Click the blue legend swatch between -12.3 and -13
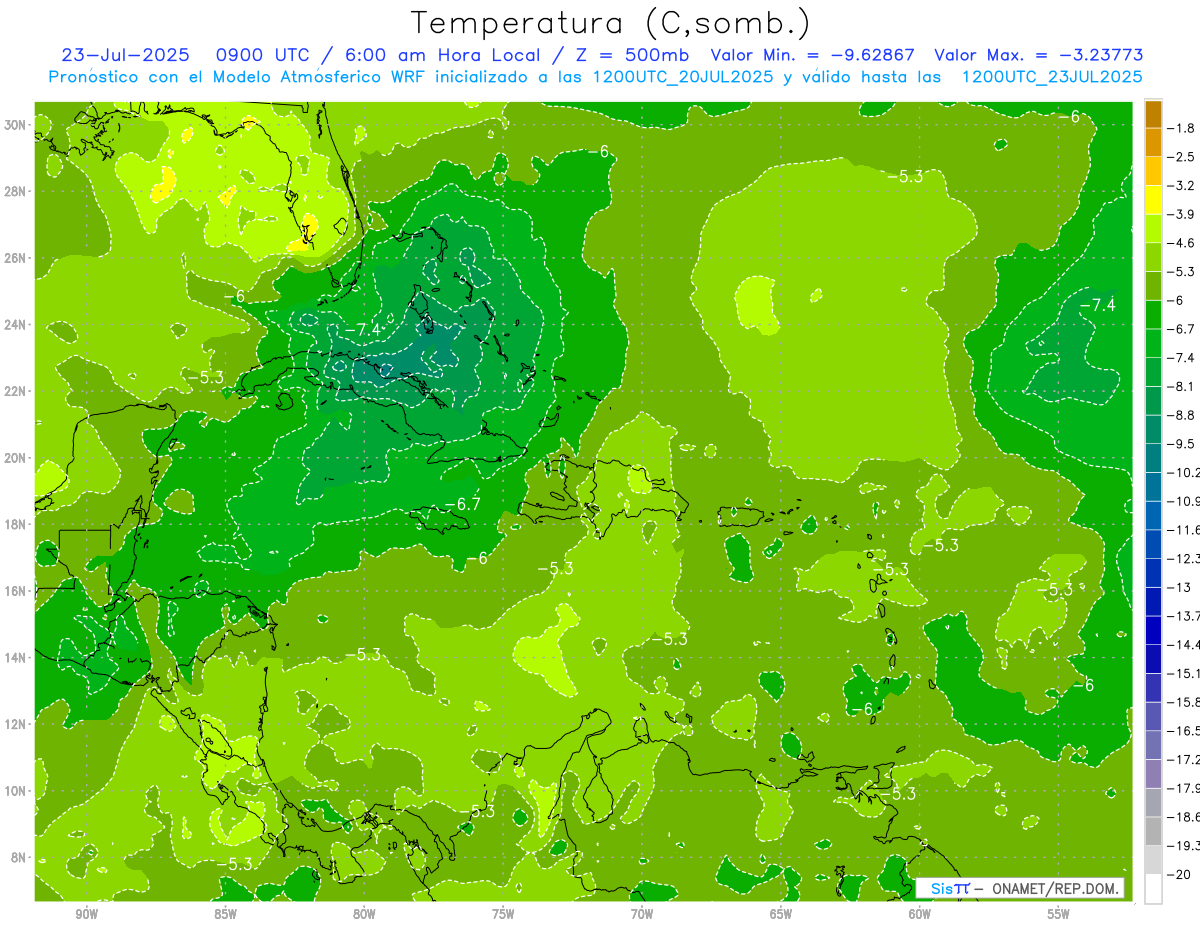 click(1153, 573)
